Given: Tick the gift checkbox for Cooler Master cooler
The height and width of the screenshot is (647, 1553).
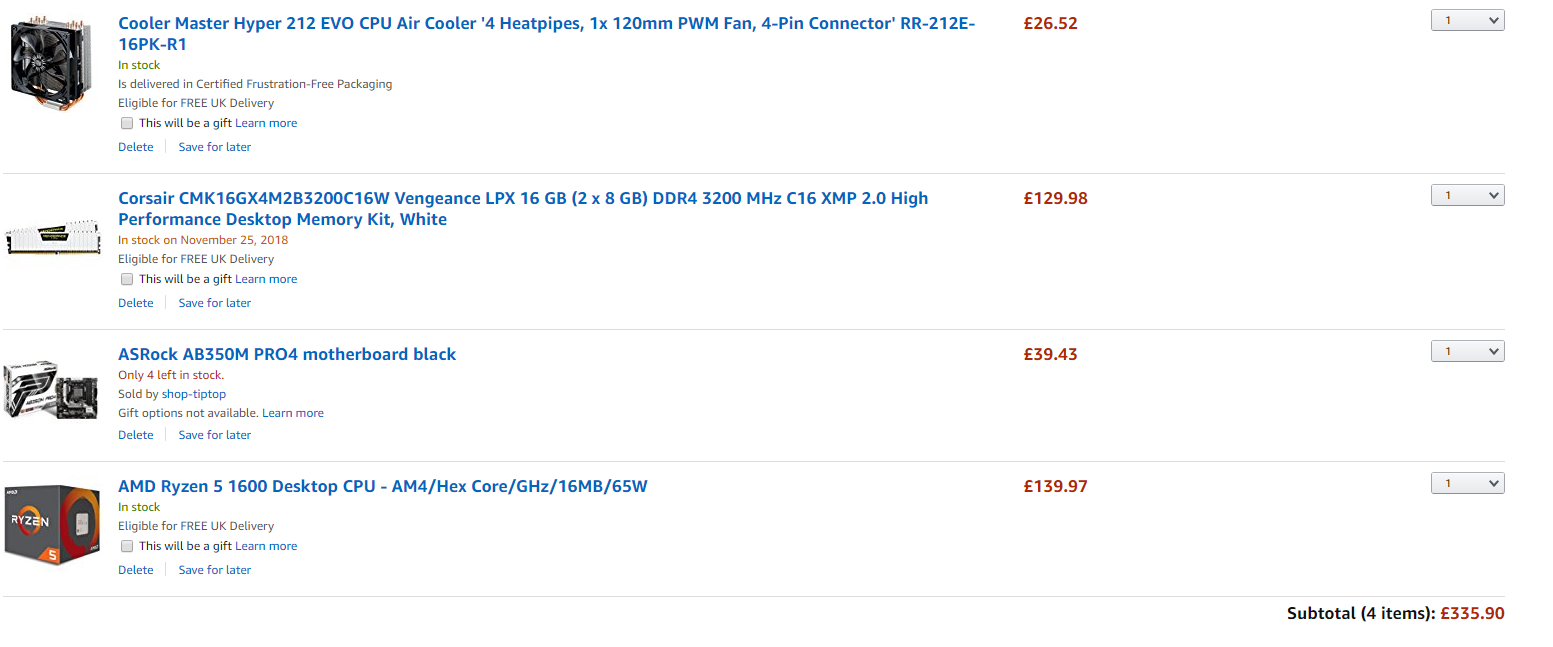Looking at the screenshot, I should point(127,124).
